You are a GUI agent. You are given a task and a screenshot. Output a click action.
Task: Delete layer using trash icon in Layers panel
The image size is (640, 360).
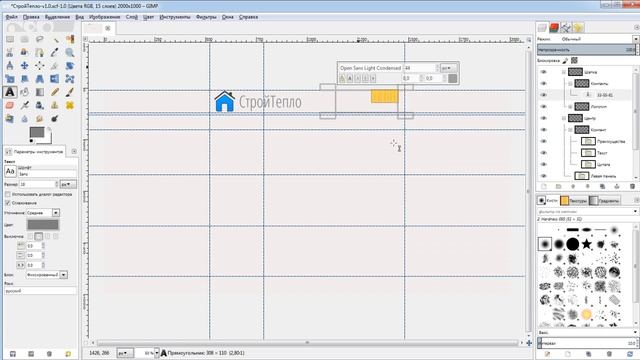point(632,187)
